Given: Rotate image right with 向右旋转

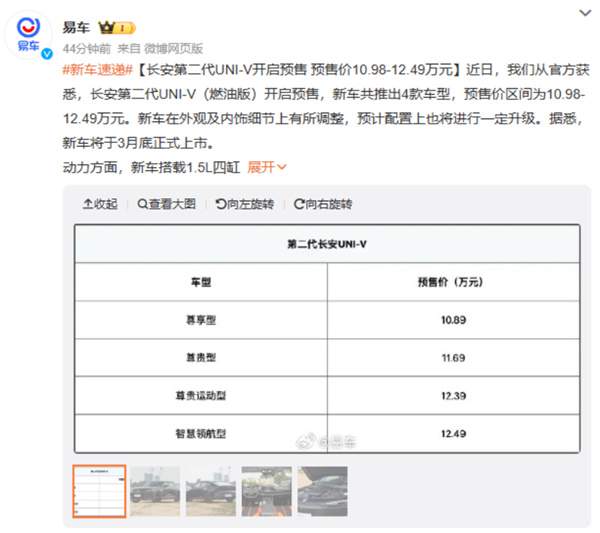Looking at the screenshot, I should pos(323,204).
